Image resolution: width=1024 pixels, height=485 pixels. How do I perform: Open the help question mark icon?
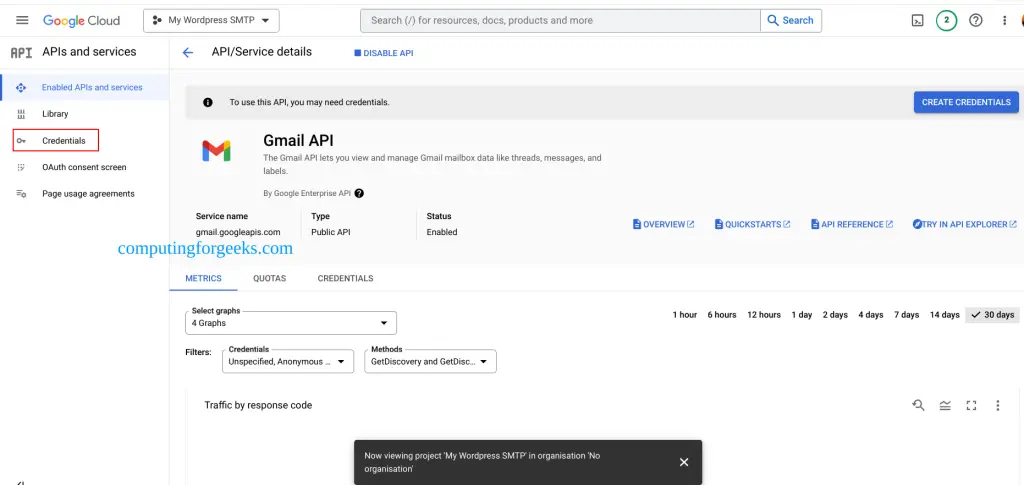tap(976, 20)
